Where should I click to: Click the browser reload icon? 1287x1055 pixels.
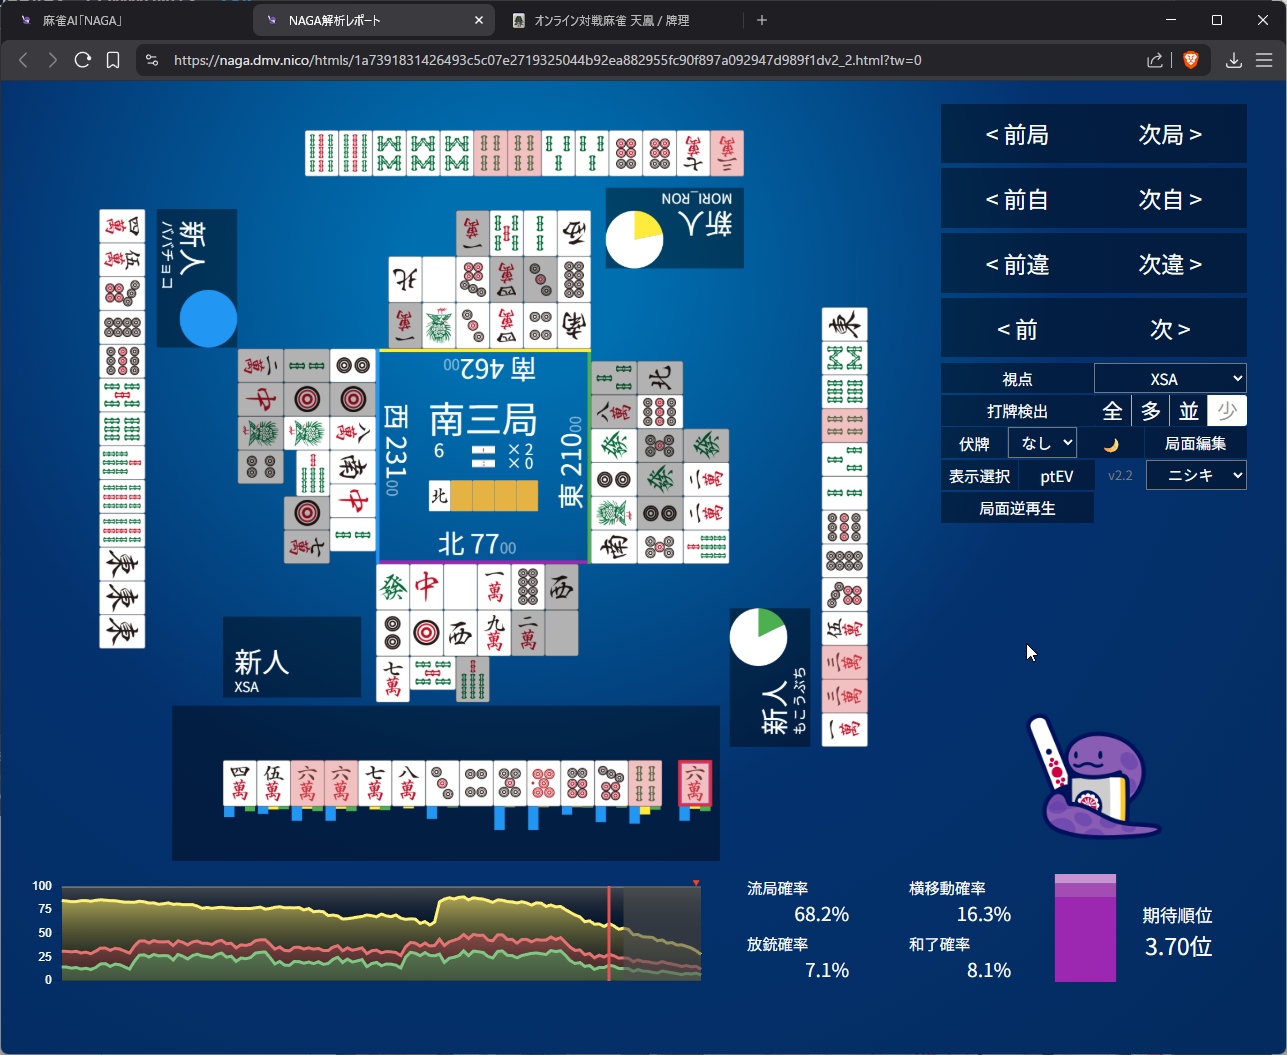click(x=83, y=60)
